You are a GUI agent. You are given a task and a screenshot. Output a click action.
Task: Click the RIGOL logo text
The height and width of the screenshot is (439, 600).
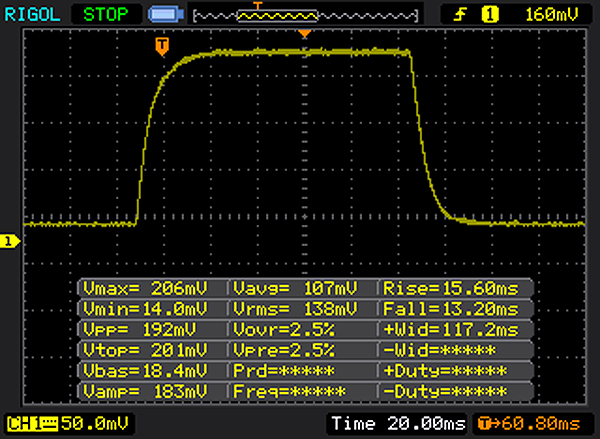(x=32, y=15)
